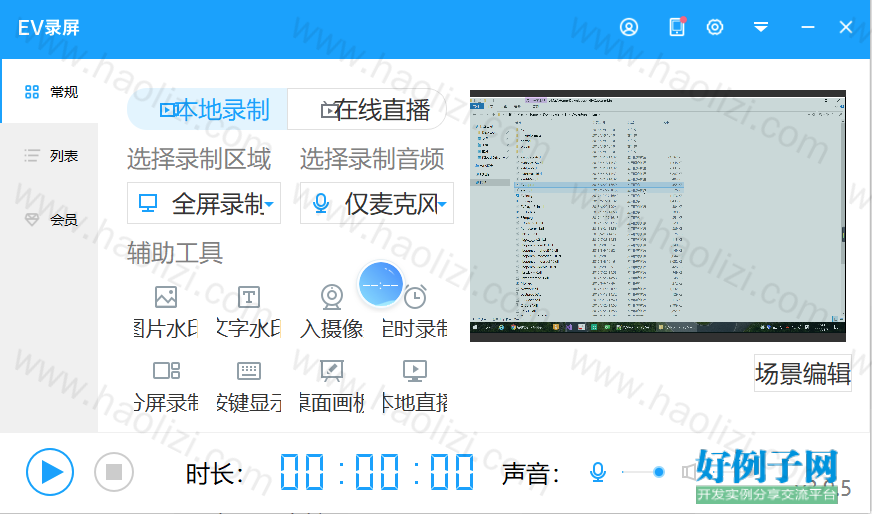Select the 本地录制 mode tab
Viewport: 872px width, 514px height.
[207, 110]
